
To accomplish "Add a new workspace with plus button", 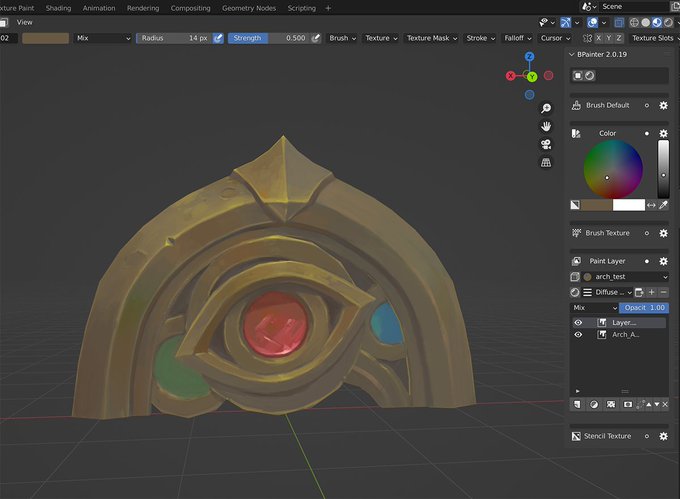I will (328, 8).
